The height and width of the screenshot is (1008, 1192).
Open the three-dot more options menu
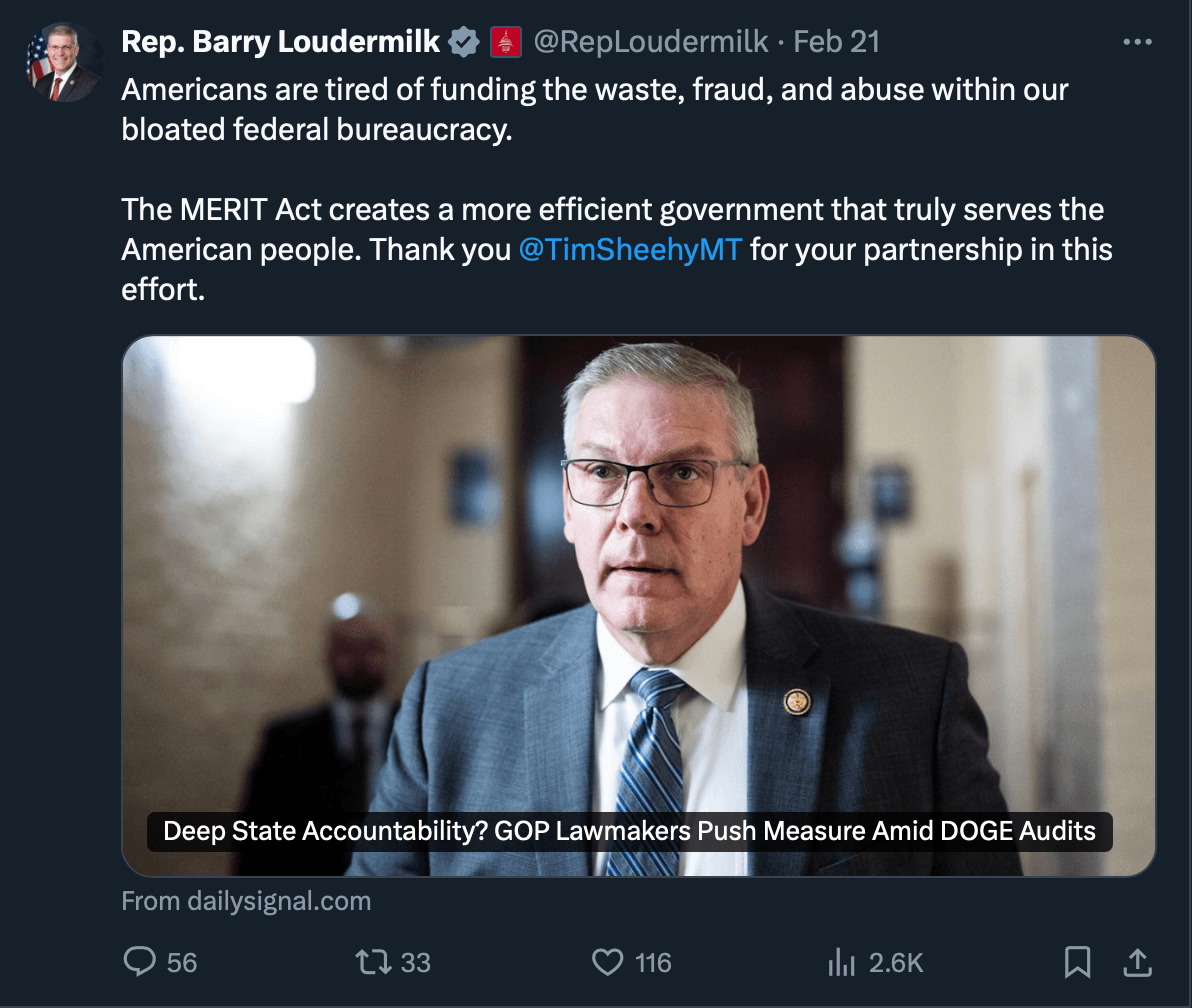pos(1137,43)
